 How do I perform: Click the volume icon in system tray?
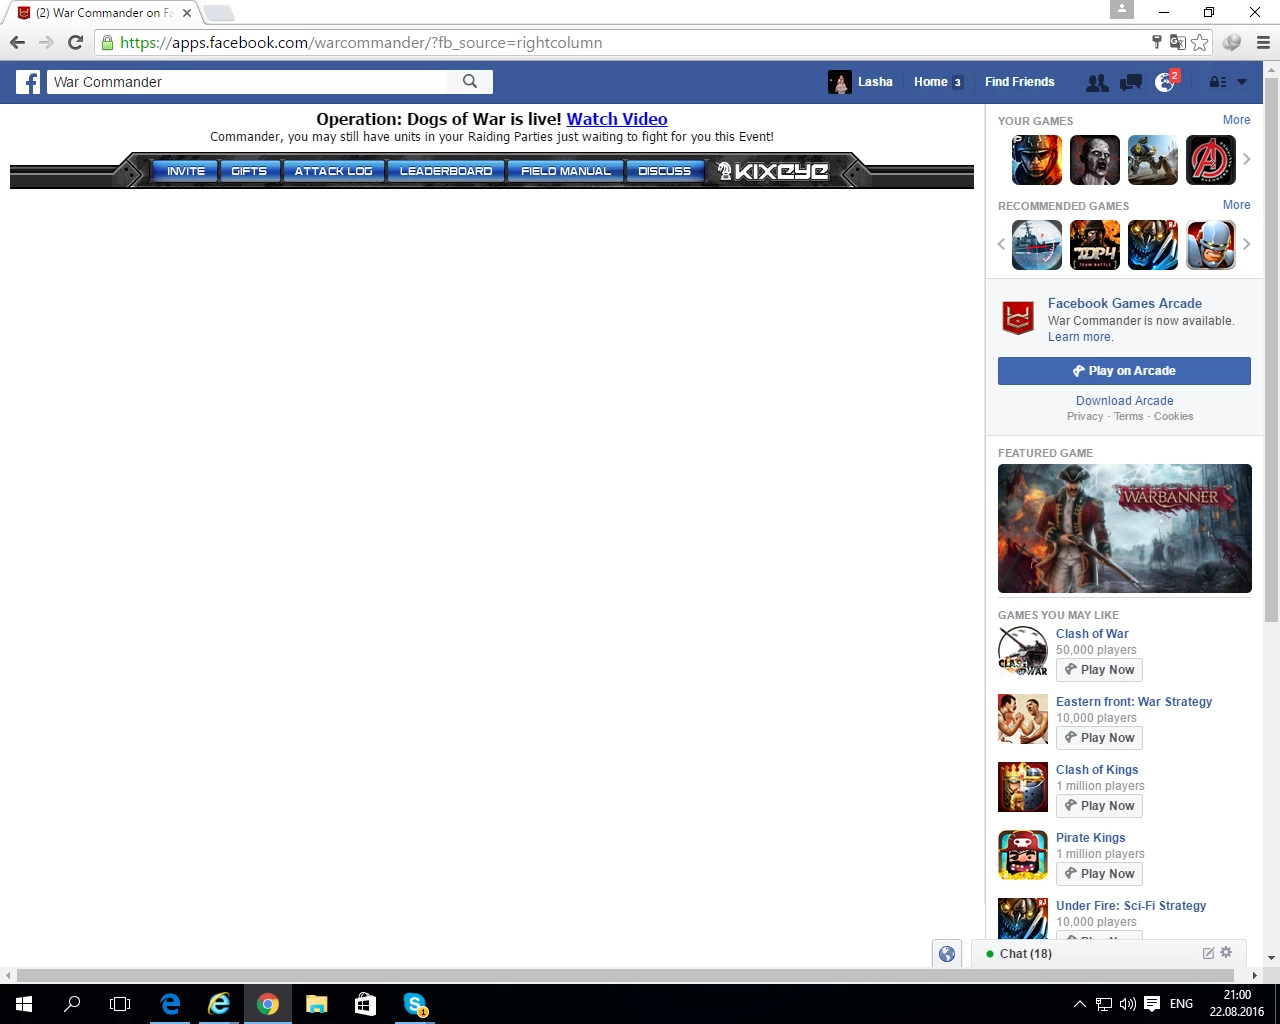[x=1128, y=1004]
